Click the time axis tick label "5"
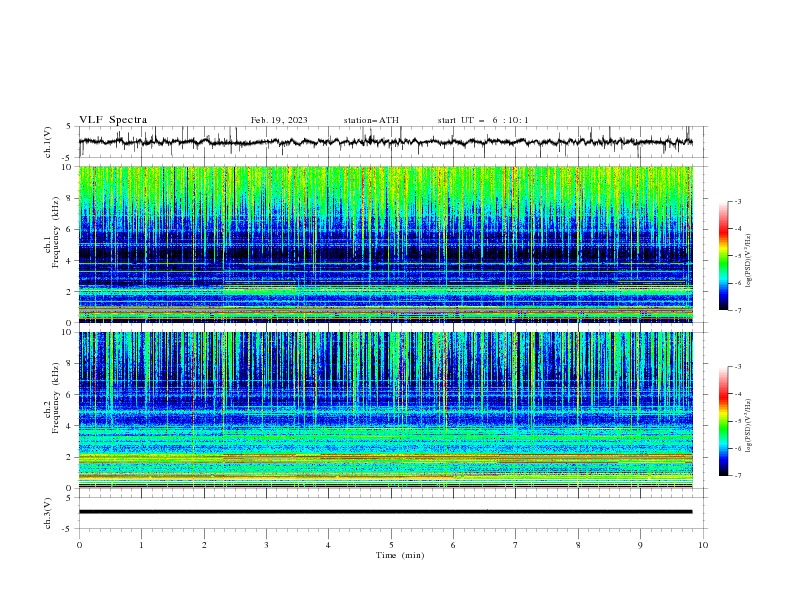 [x=391, y=545]
